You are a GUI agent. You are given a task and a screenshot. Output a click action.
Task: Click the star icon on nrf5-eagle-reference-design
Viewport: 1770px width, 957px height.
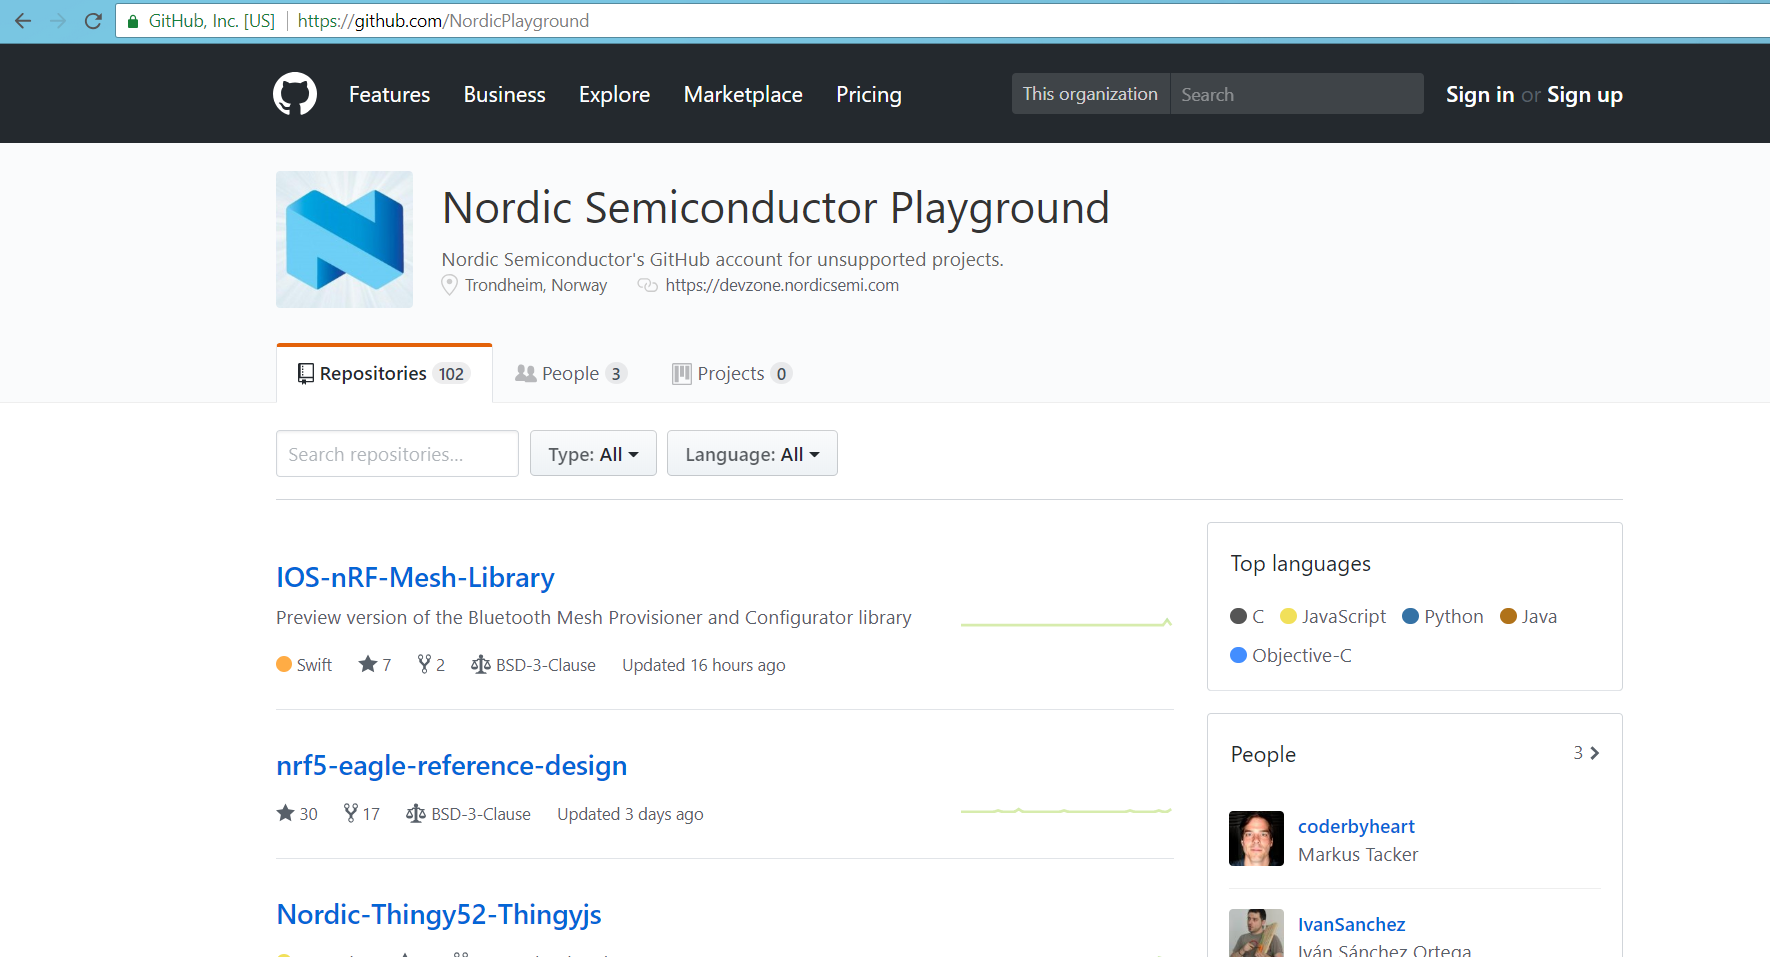[x=286, y=813]
